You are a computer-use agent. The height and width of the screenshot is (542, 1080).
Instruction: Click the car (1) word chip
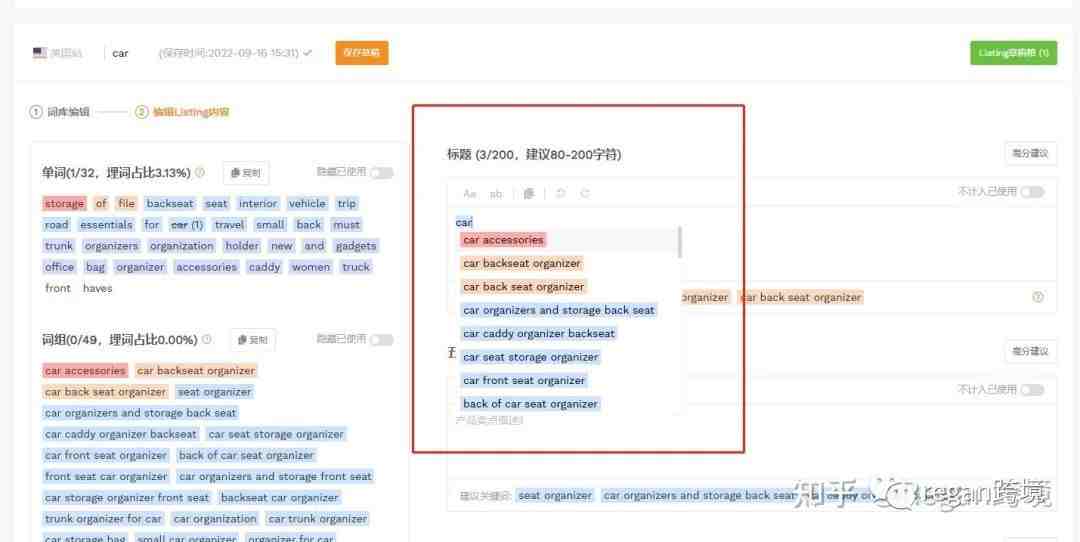[187, 225]
